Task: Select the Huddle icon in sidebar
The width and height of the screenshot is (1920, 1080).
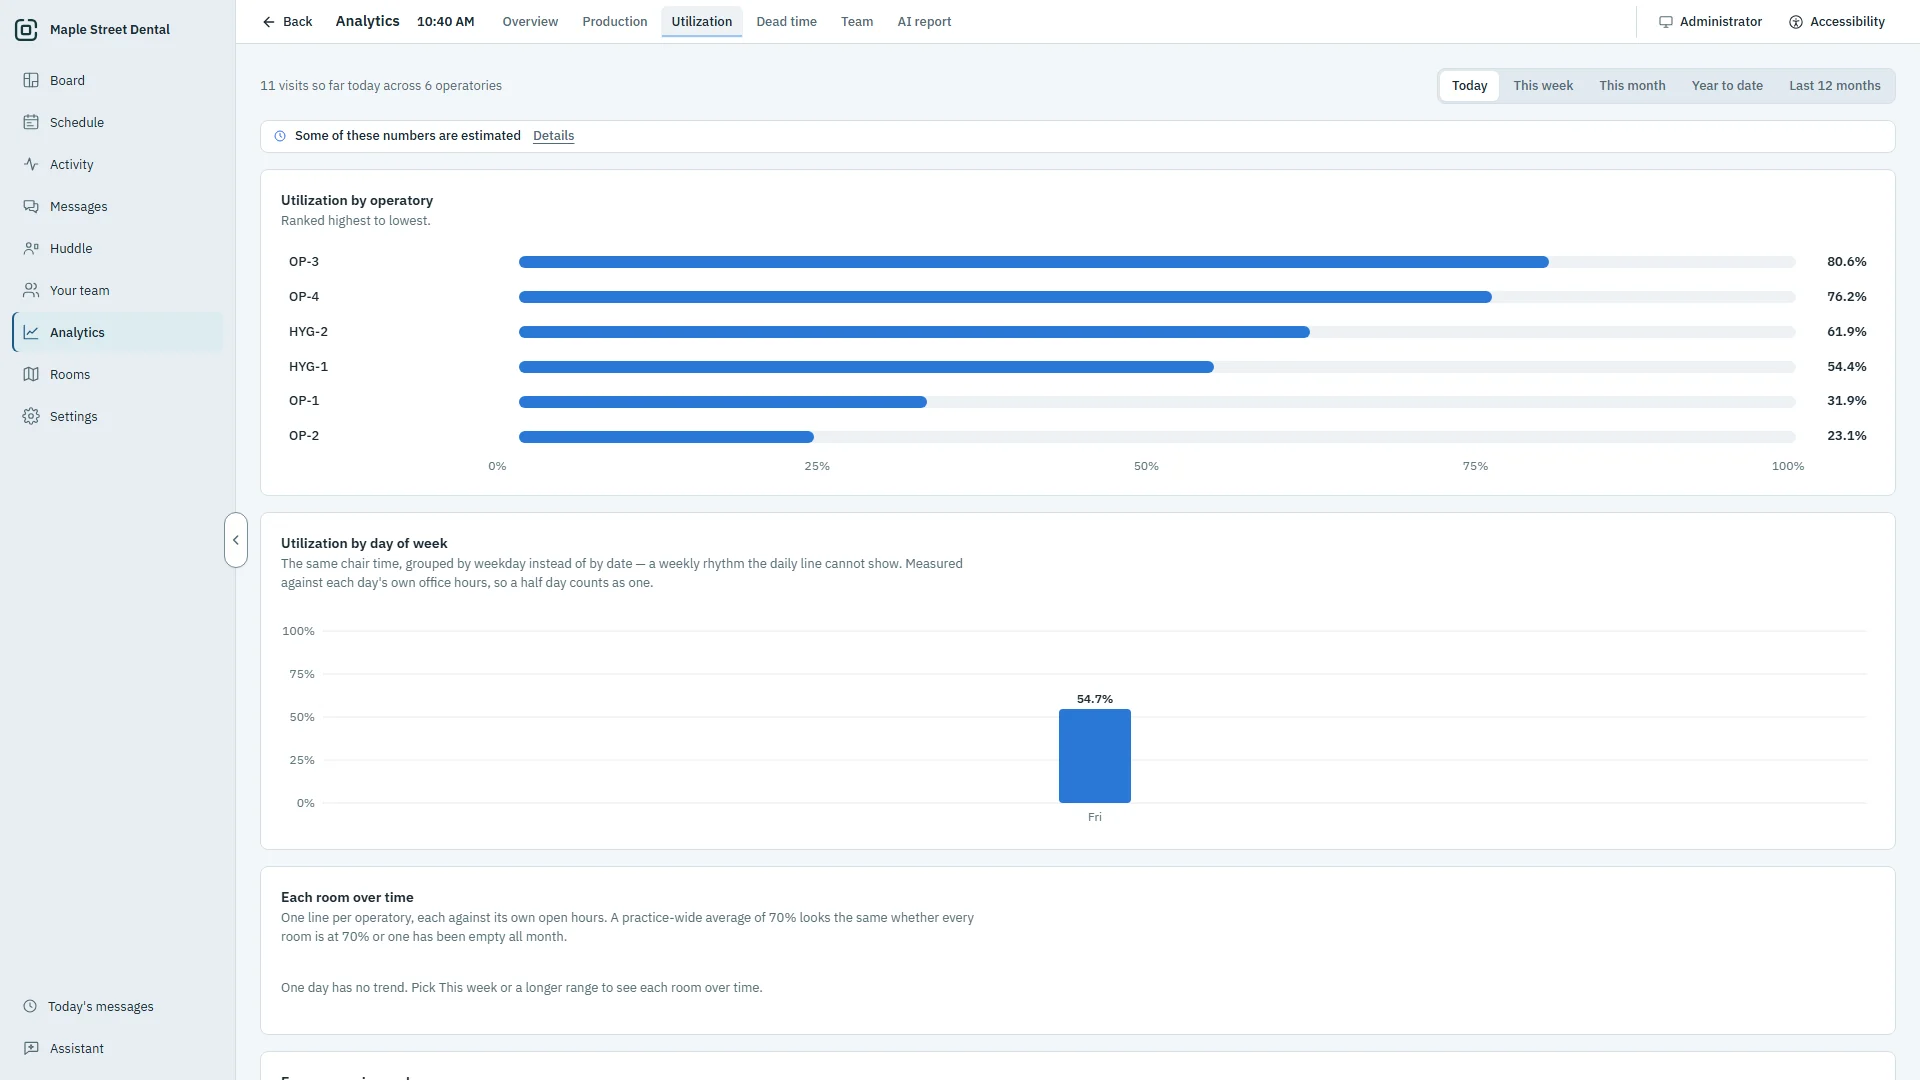Action: point(31,248)
